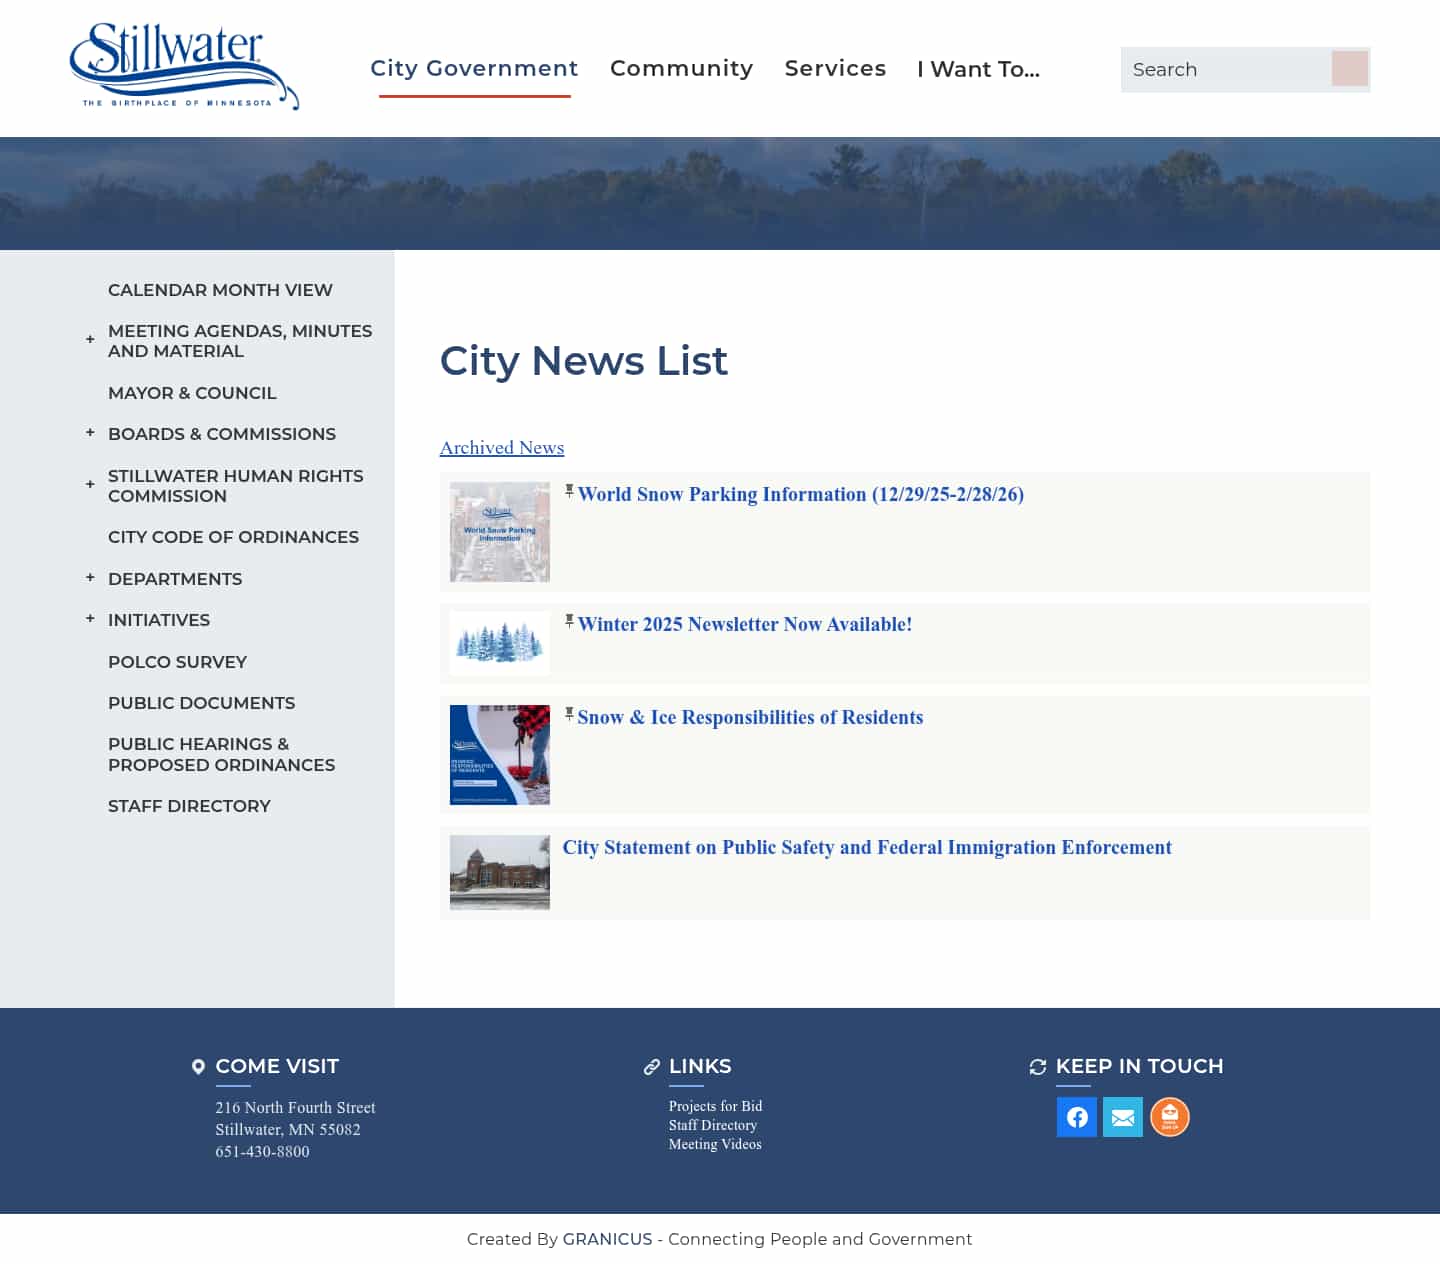Screen dimensions: 1440x1264
Task: Click the chain link icon beside Links heading
Action: coord(651,1066)
